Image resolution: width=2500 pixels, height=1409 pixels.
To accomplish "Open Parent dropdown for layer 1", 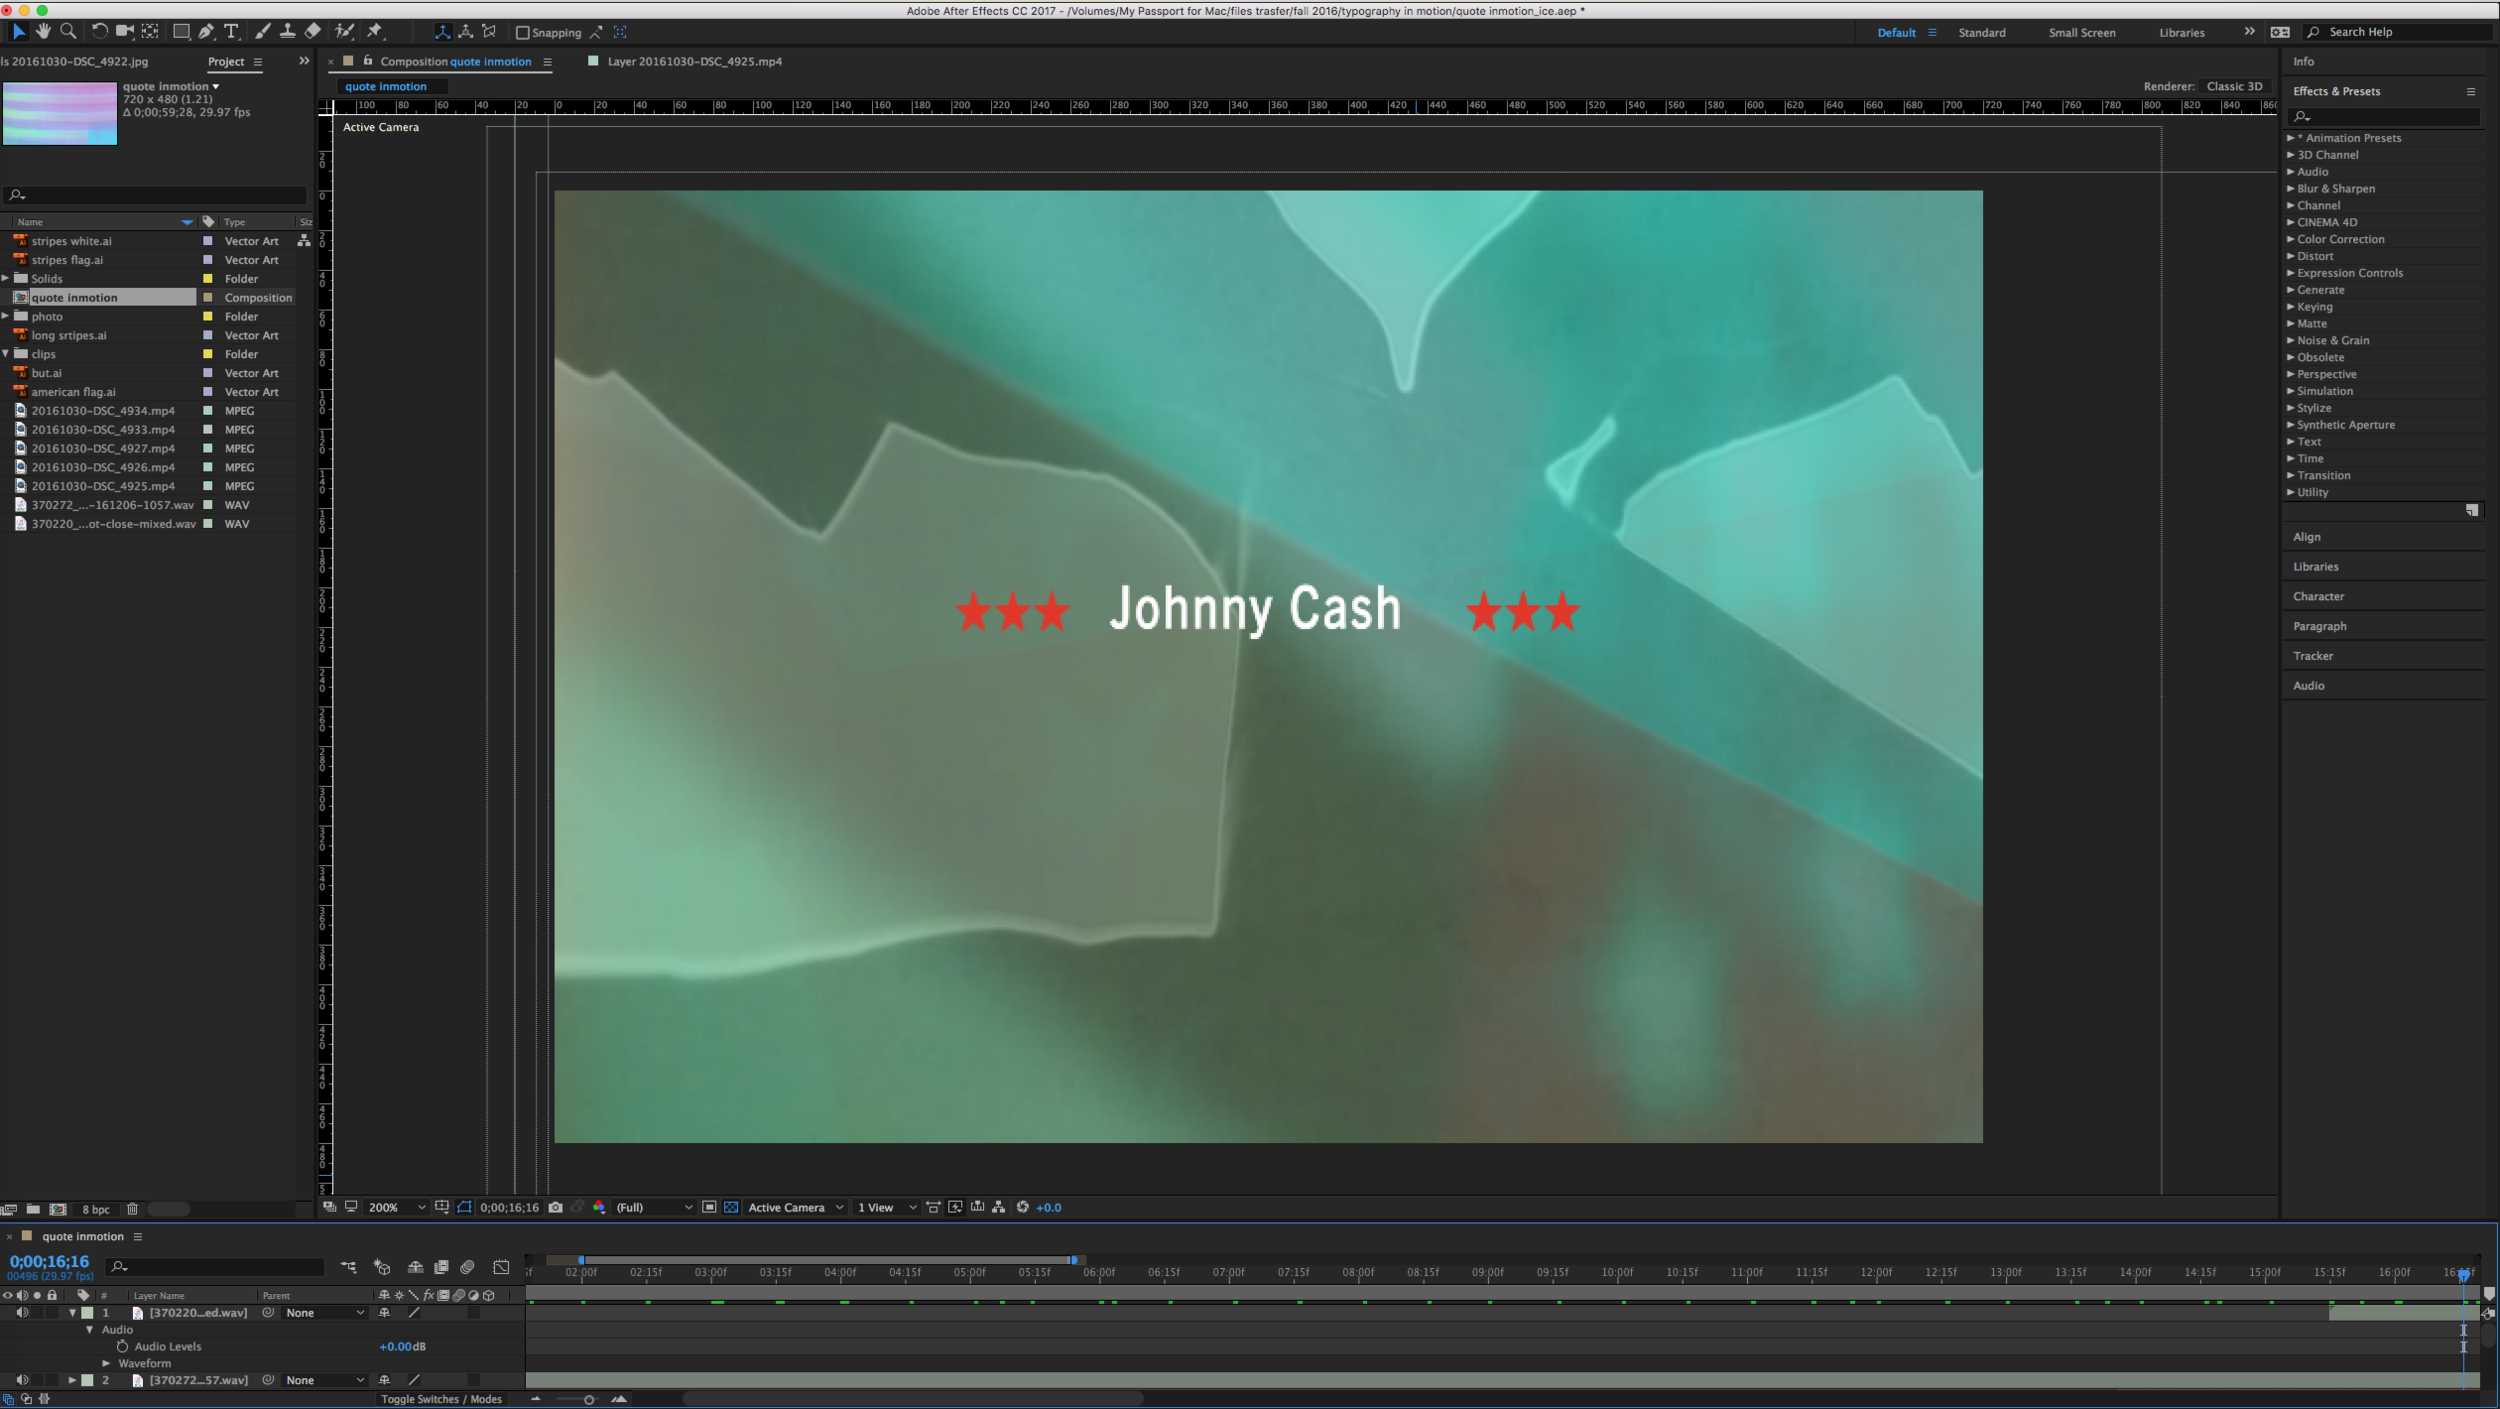I will tap(325, 1313).
